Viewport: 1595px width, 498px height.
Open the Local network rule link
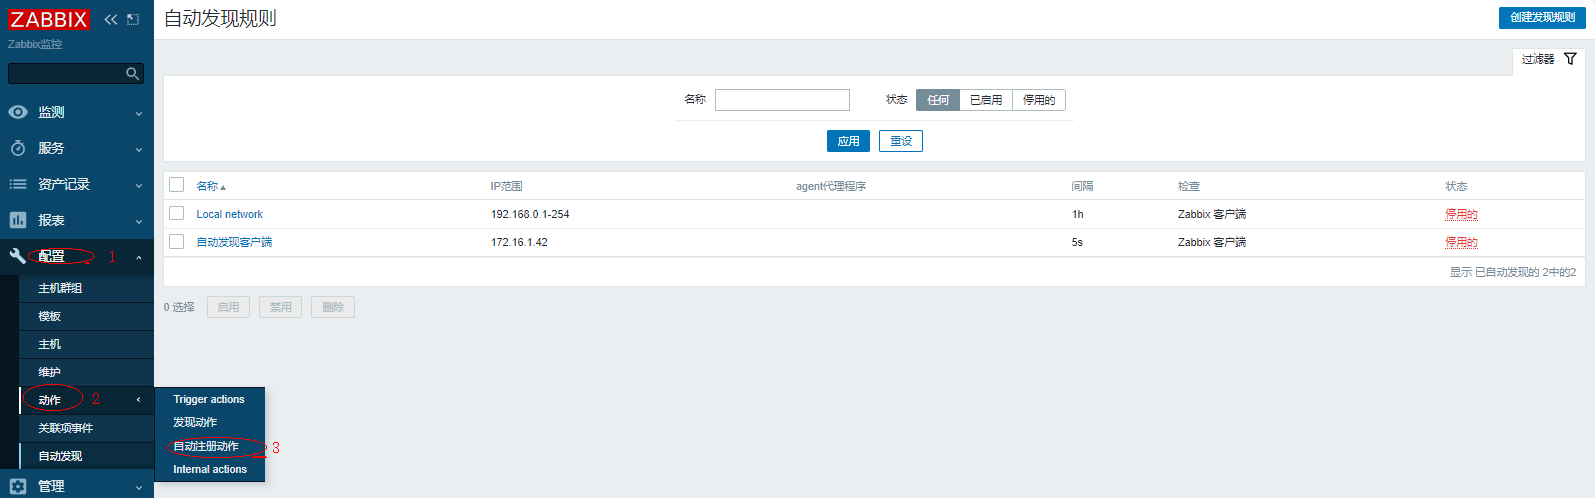point(229,214)
